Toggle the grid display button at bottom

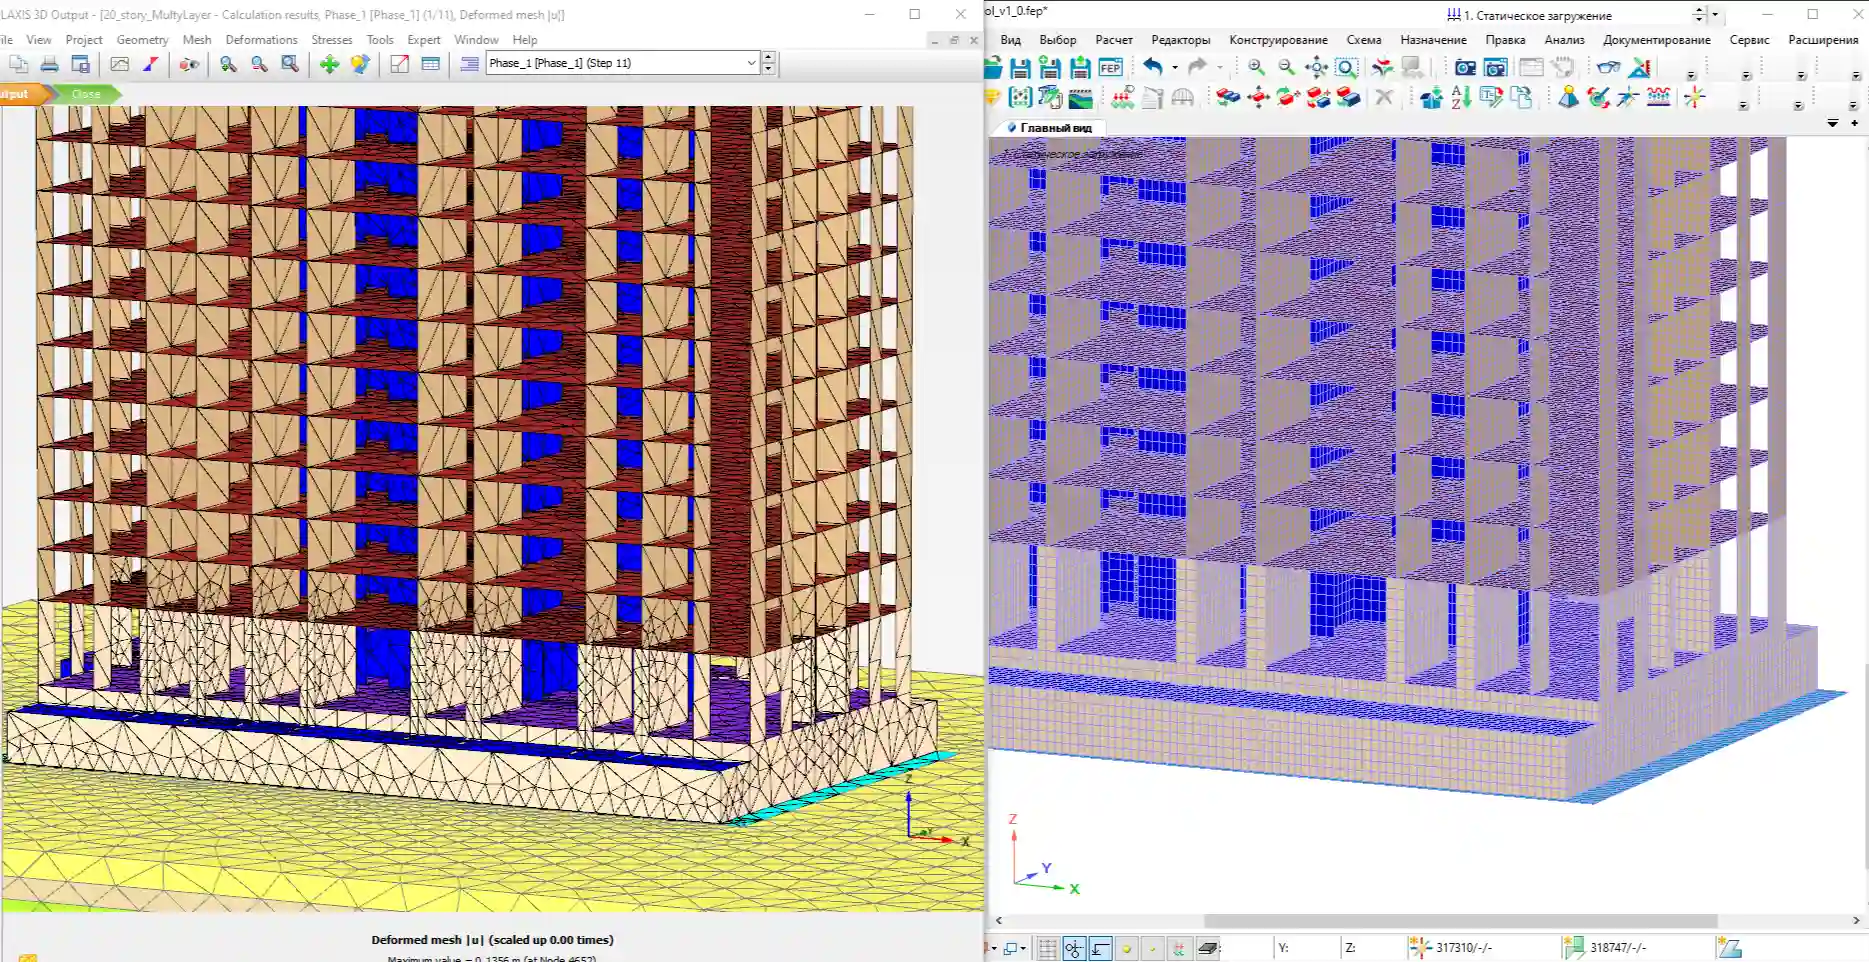click(1046, 947)
